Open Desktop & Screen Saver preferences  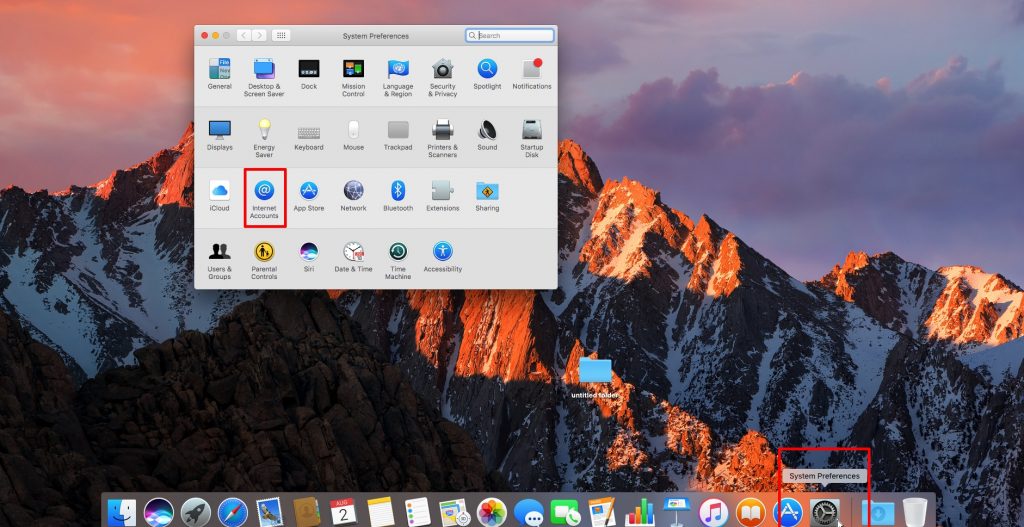[264, 78]
